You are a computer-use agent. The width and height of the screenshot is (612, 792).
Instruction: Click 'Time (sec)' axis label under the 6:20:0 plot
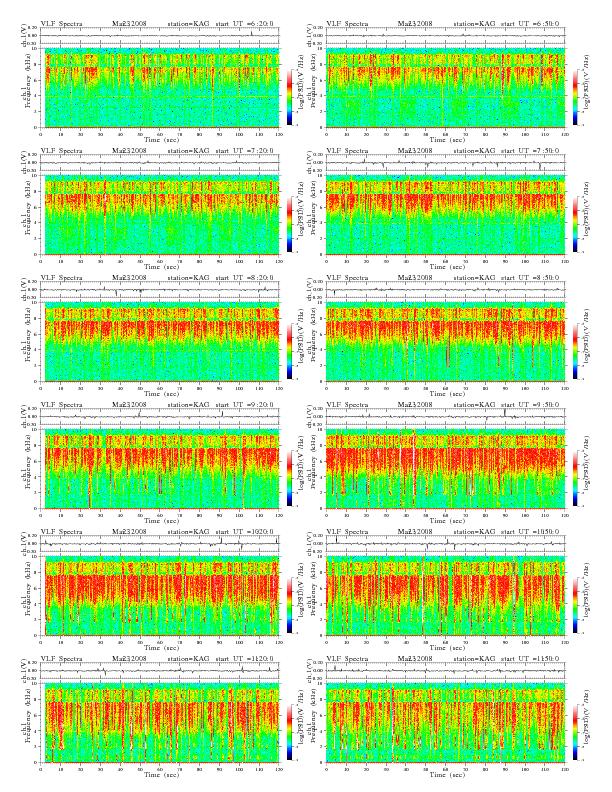(161, 139)
